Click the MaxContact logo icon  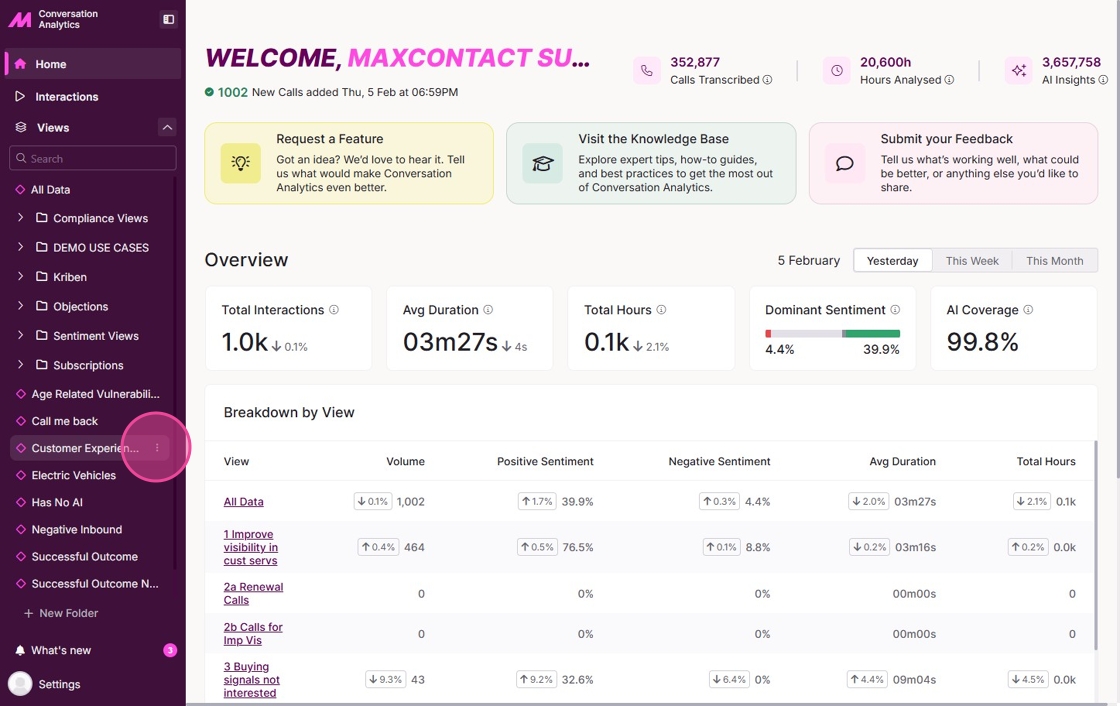point(19,19)
